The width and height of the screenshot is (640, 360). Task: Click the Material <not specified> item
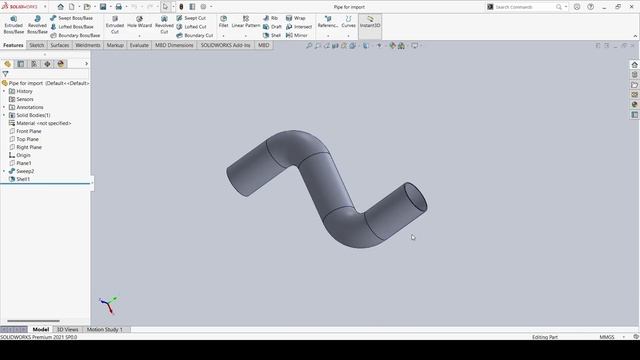40,123
